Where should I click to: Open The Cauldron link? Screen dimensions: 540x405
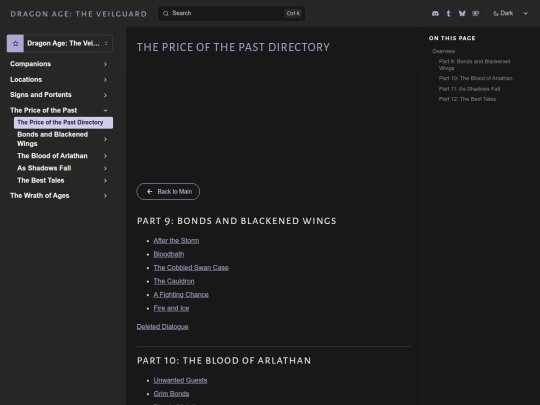[174, 281]
